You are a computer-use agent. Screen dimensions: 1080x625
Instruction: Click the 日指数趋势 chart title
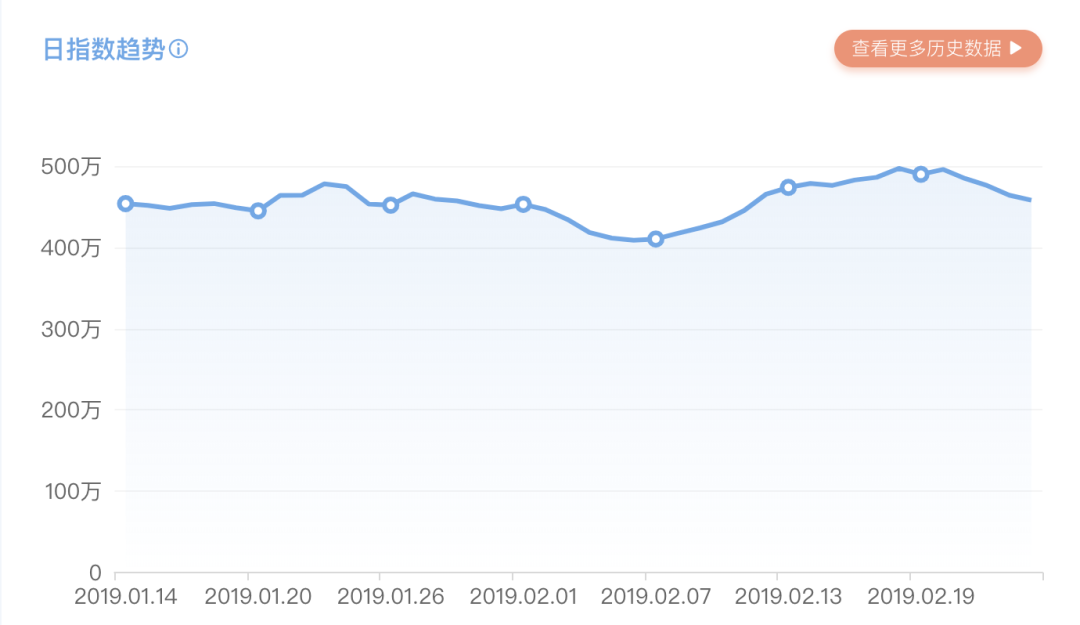103,49
